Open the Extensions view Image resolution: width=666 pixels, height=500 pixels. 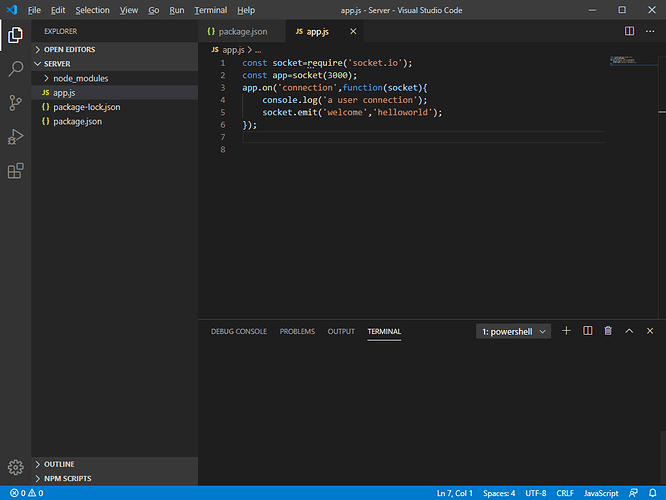tap(15, 171)
